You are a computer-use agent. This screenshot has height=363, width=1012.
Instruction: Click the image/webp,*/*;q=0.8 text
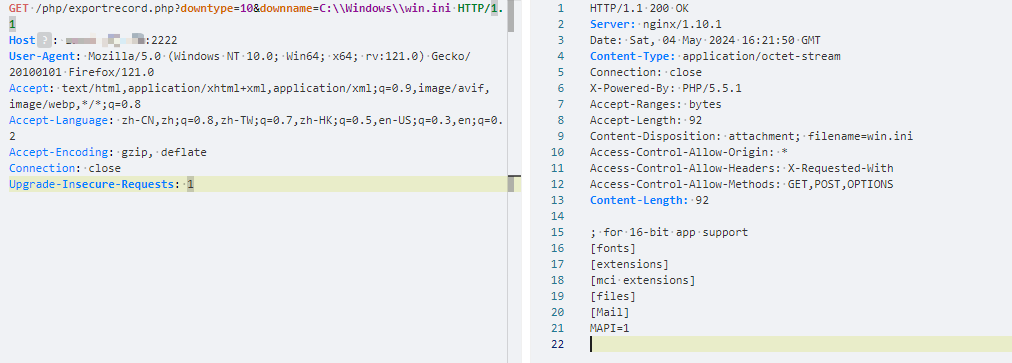[x=75, y=104]
